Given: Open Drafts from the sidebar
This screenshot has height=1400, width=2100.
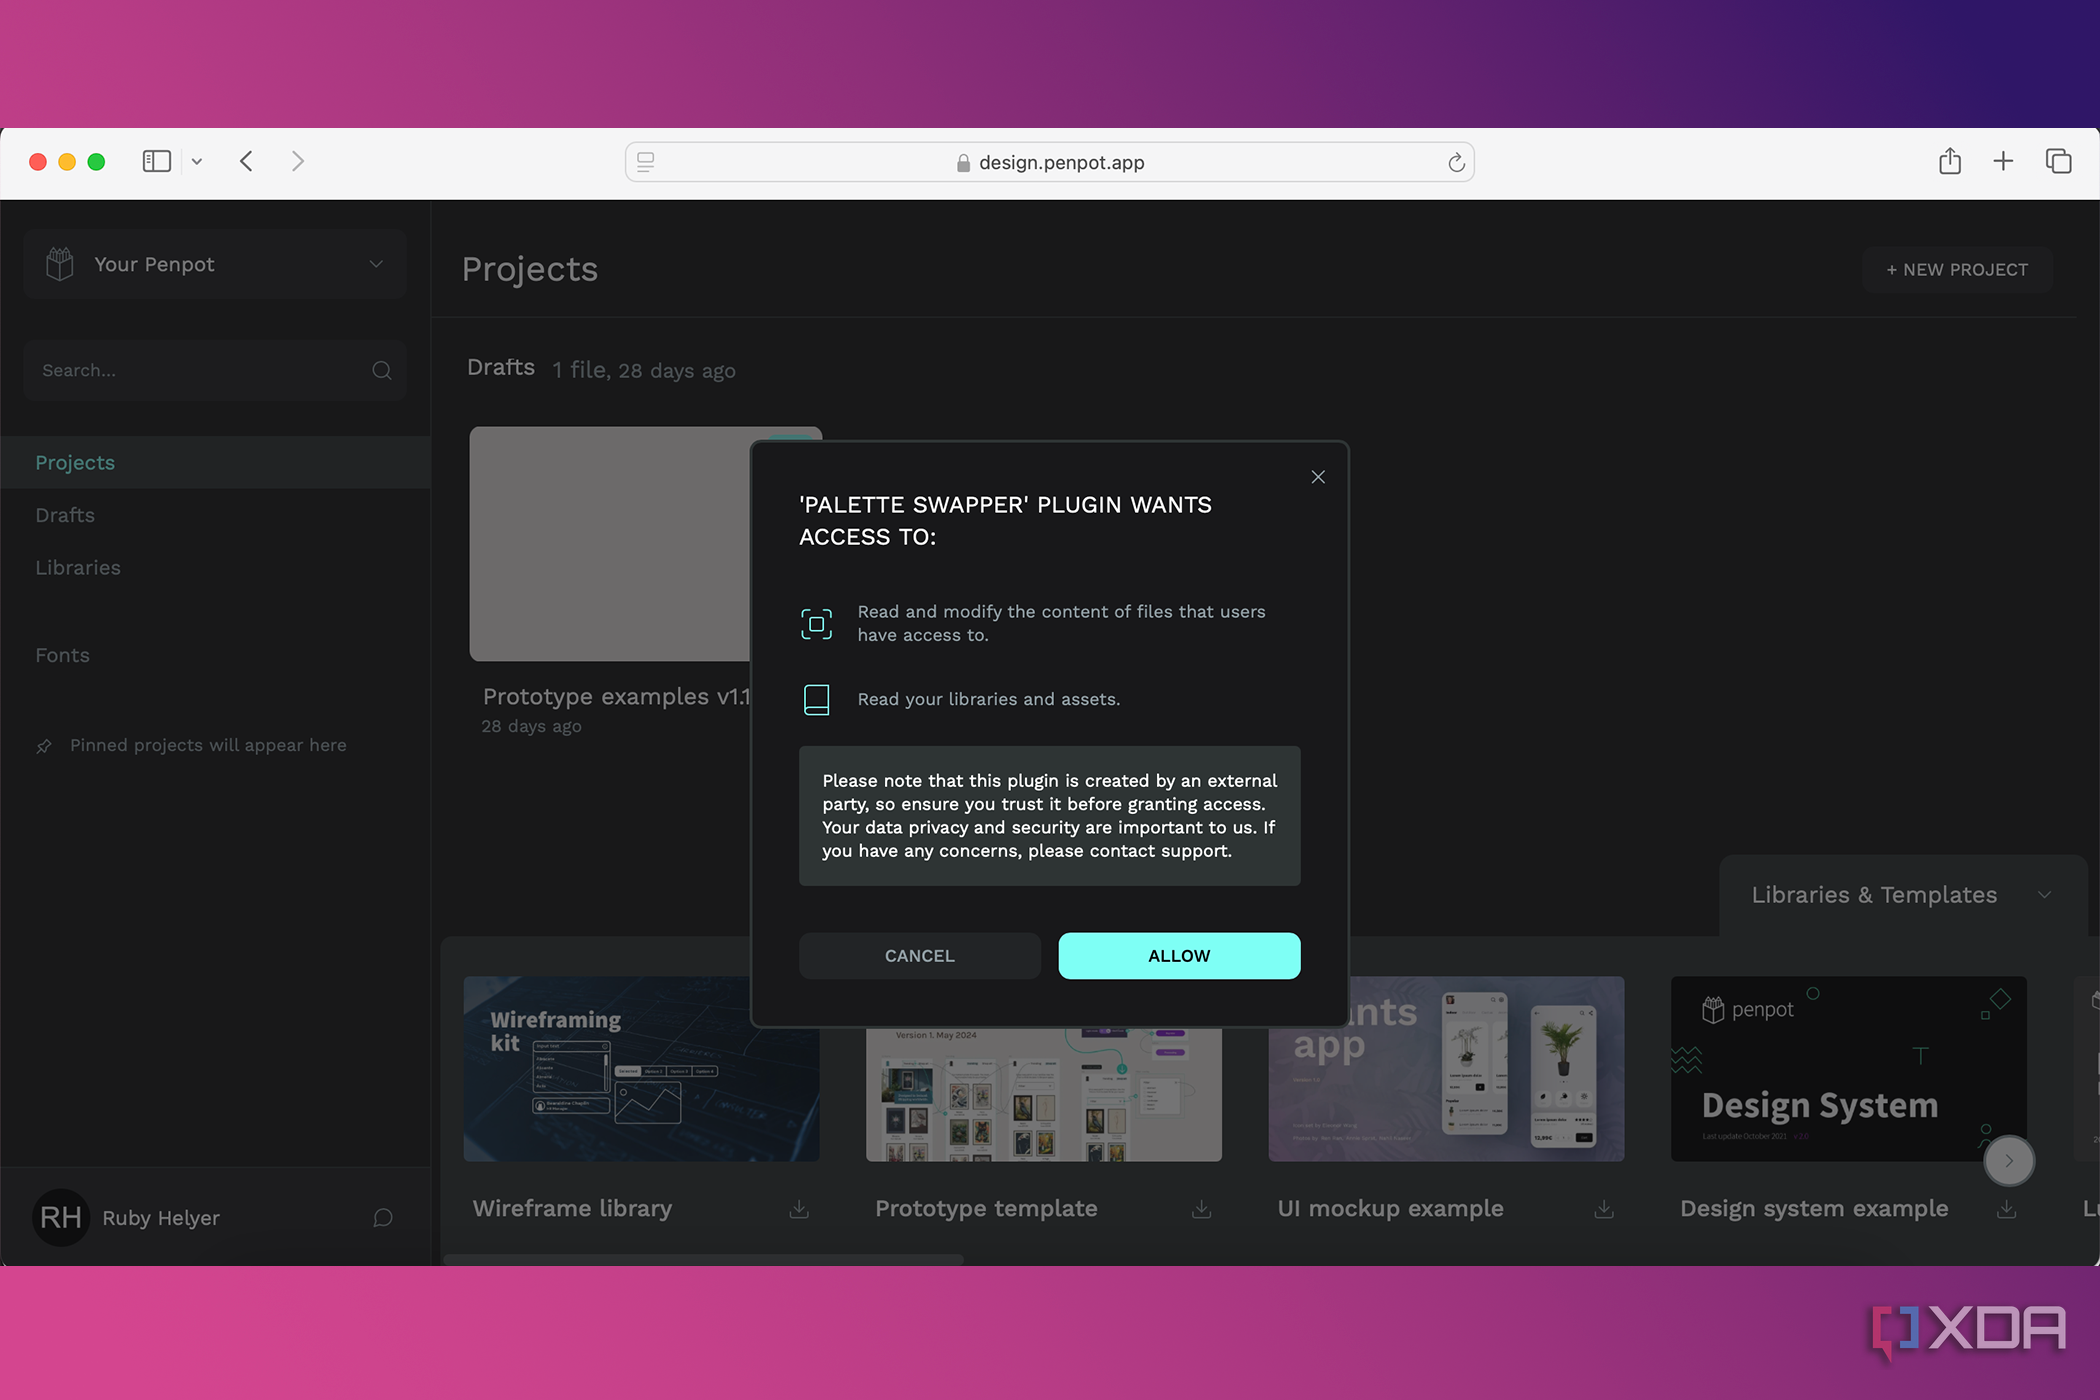Looking at the screenshot, I should 65,515.
